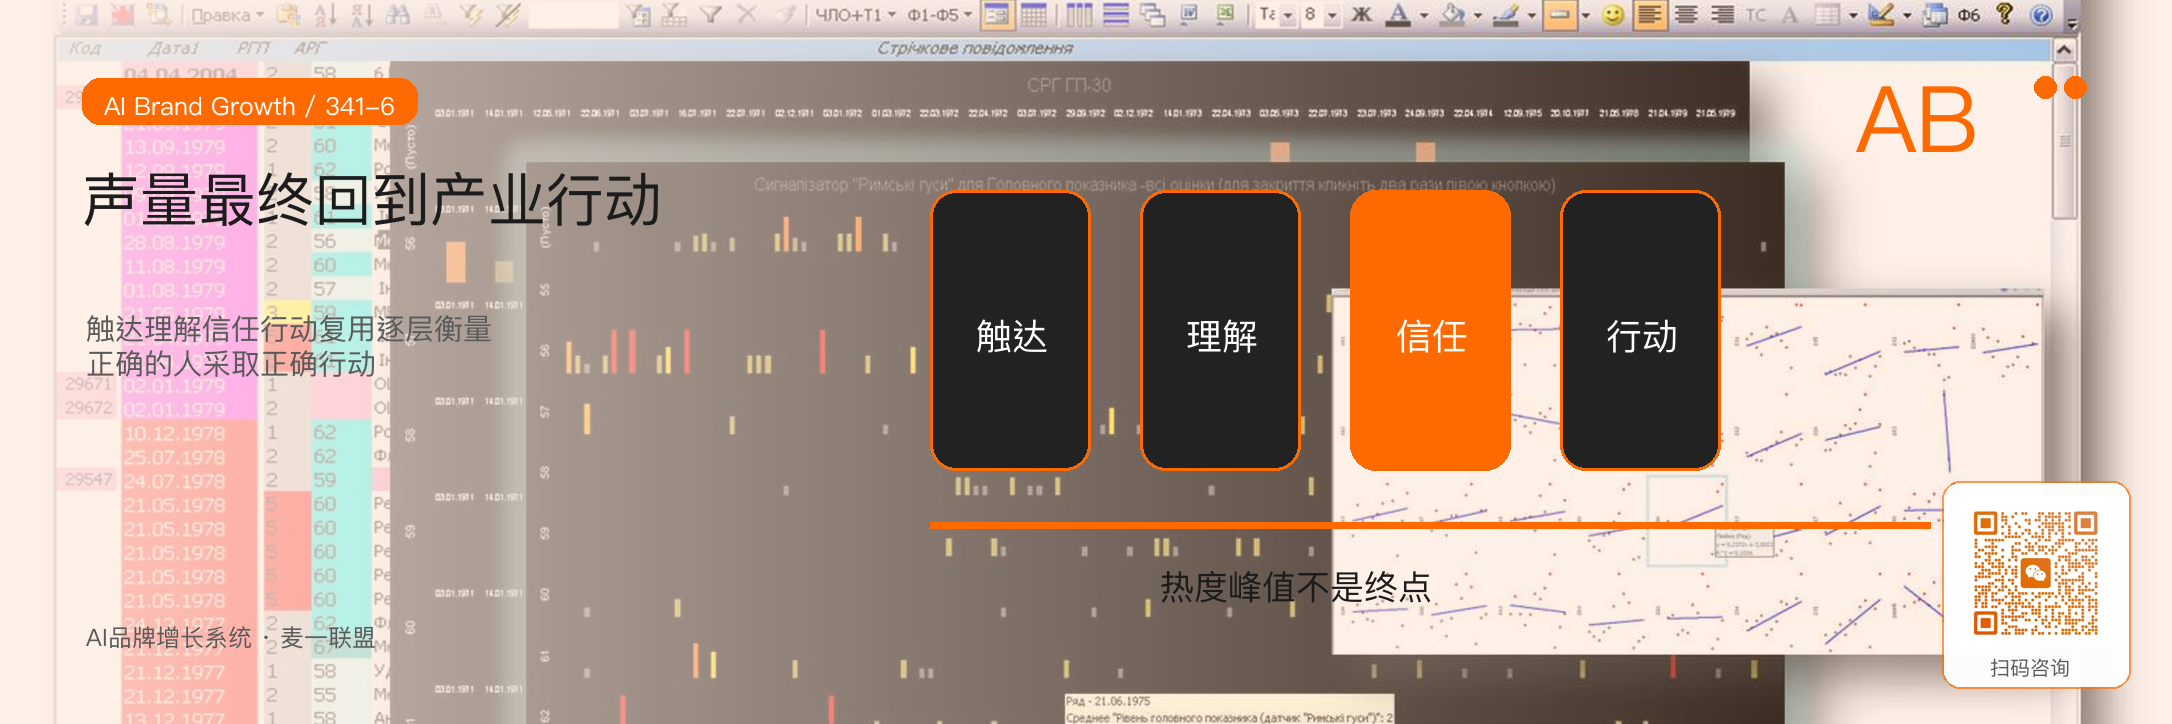
Task: Expand the font color dropdown arrow
Action: point(1424,16)
